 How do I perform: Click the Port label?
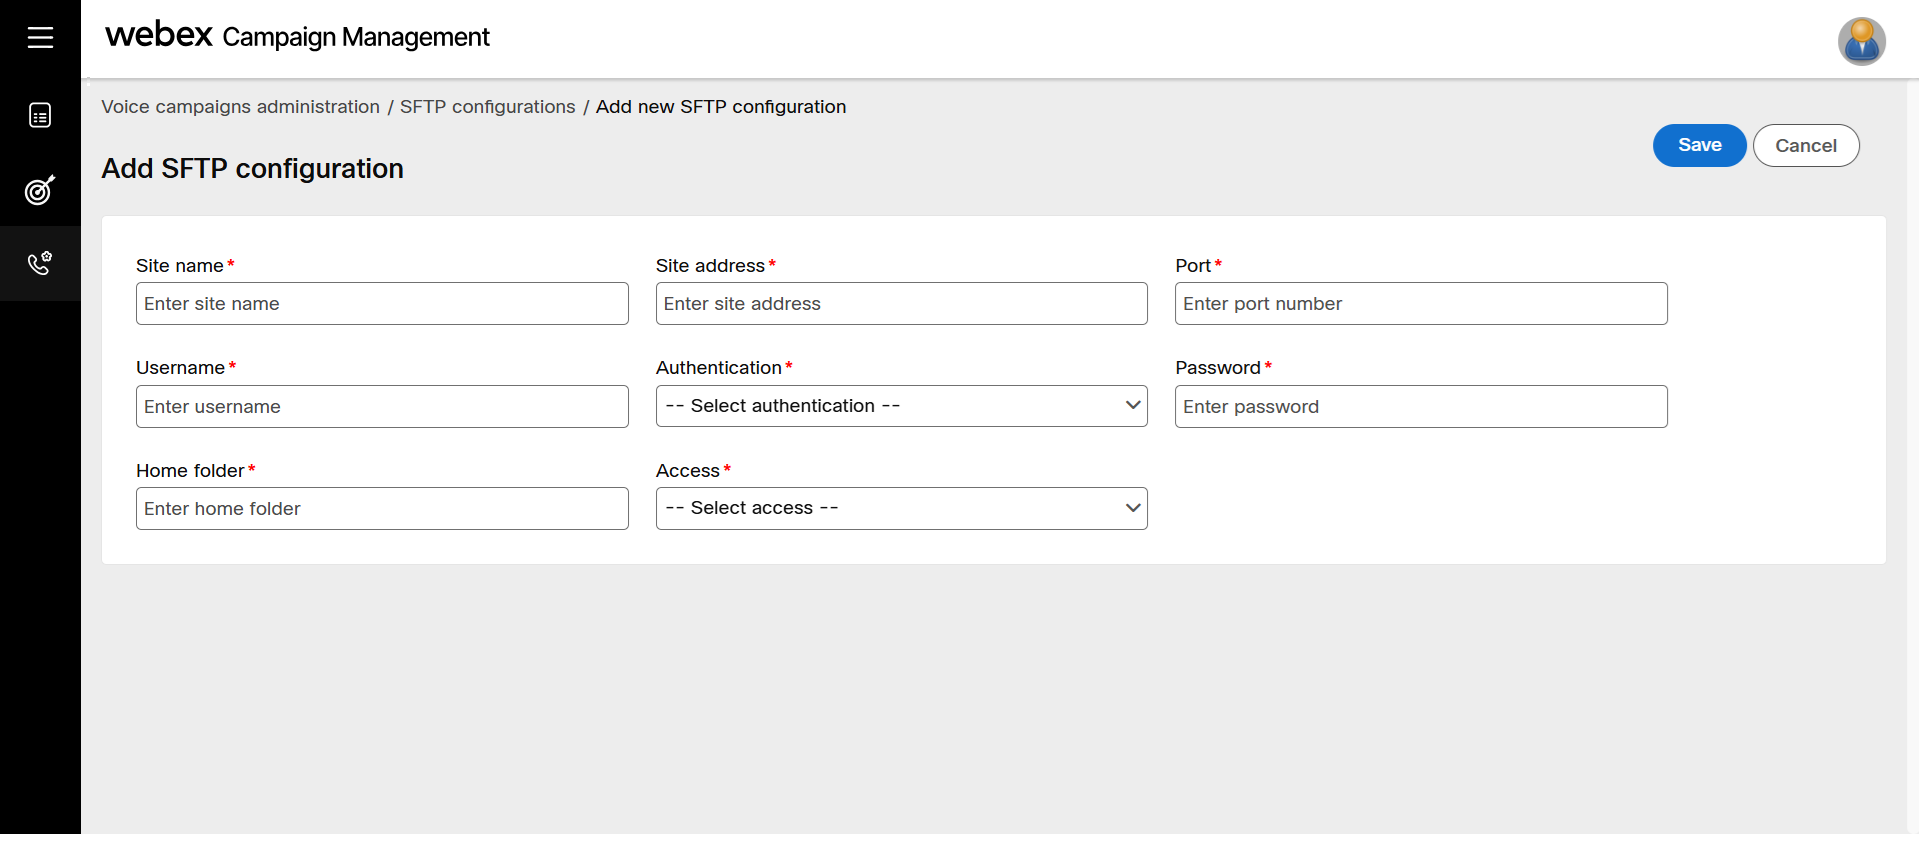[1193, 266]
